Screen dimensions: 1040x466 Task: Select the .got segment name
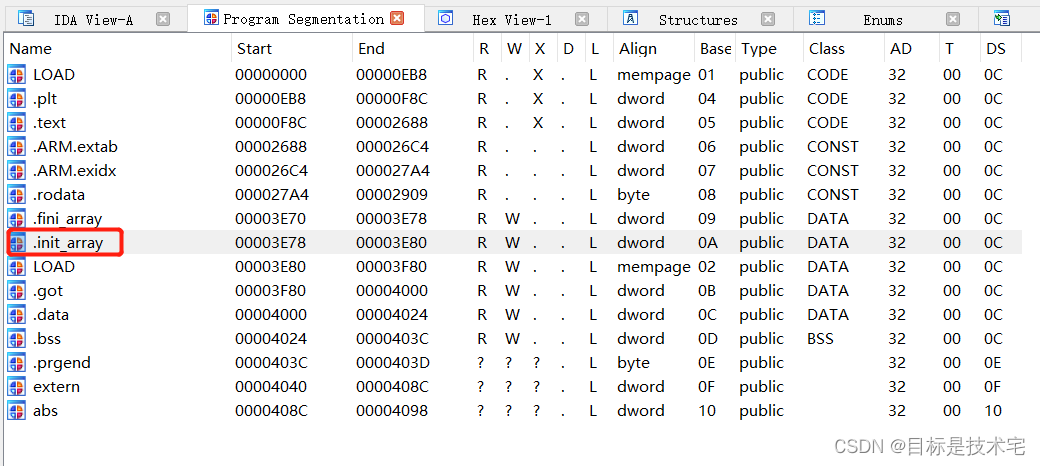[x=48, y=291]
